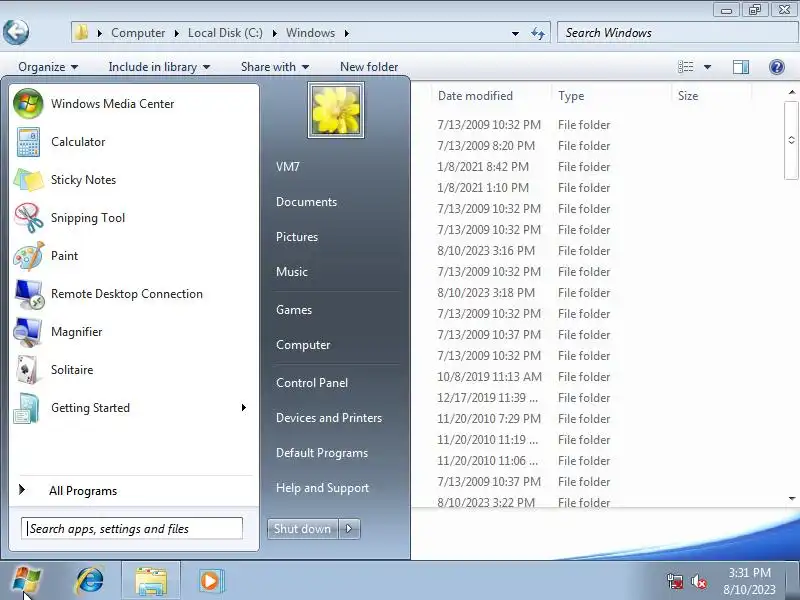Viewport: 800px width, 600px height.
Task: Expand the arrow after Local Disk (C:)
Action: pyautogui.click(x=274, y=33)
